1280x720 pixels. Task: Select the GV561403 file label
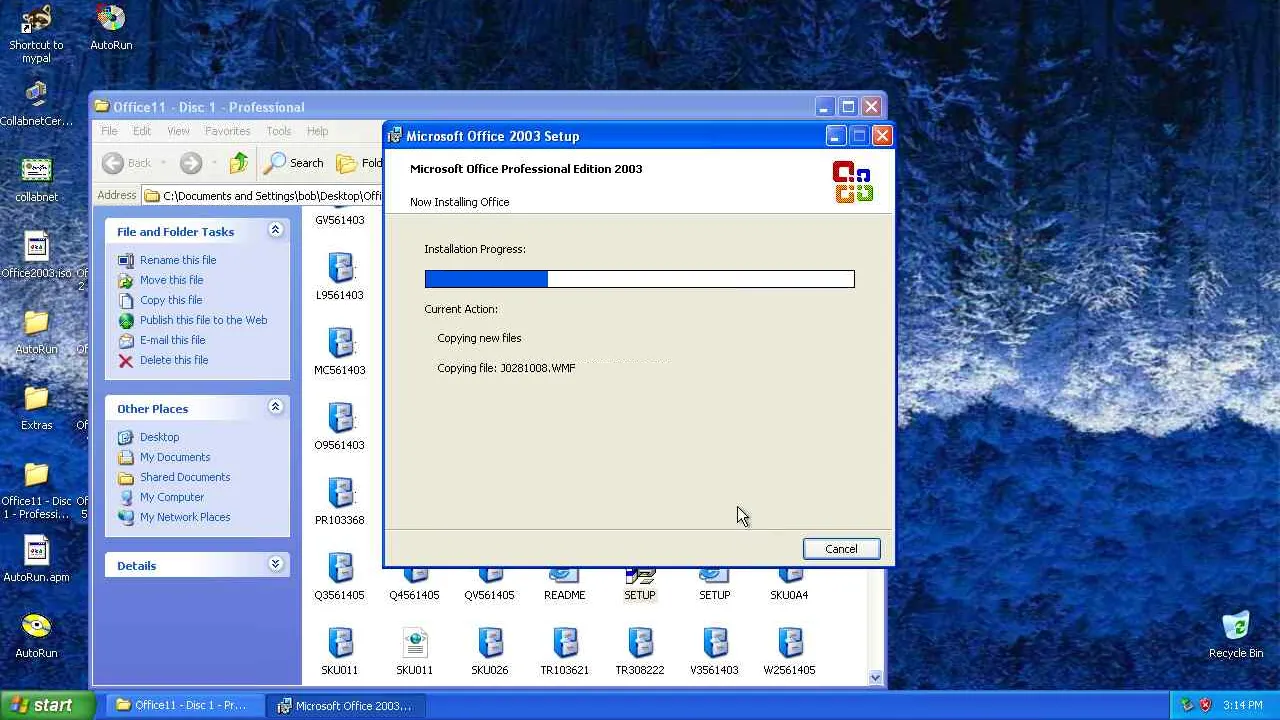(x=340, y=220)
